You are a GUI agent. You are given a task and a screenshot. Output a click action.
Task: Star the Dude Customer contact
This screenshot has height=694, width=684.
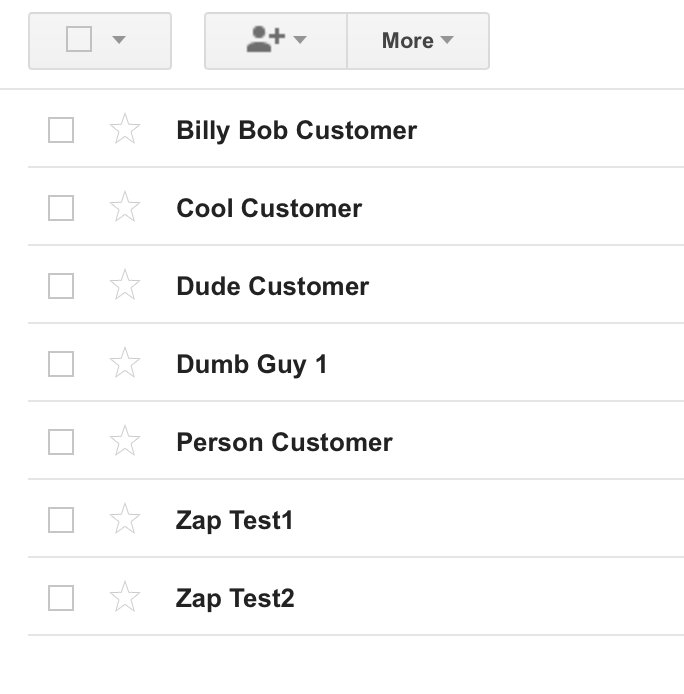pos(125,285)
